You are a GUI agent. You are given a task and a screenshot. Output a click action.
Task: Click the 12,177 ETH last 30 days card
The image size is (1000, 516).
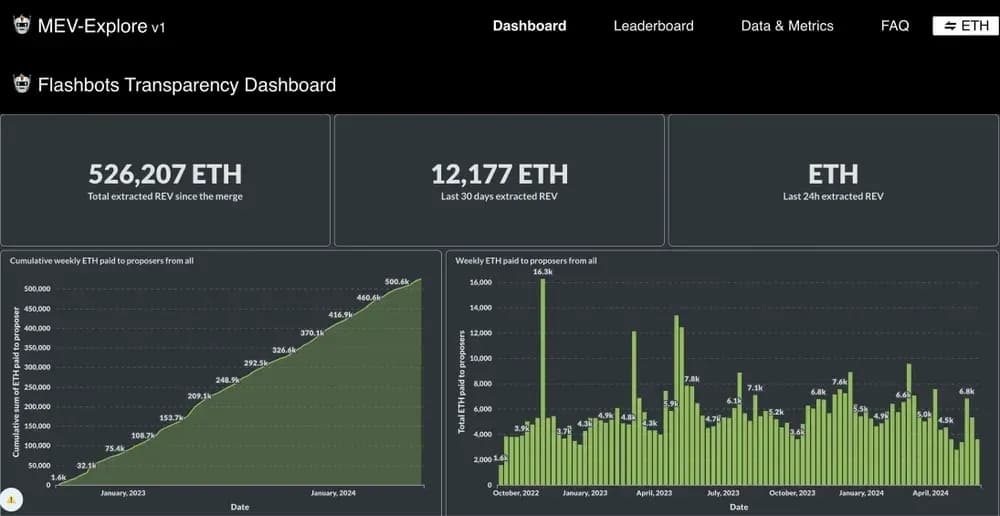(499, 180)
